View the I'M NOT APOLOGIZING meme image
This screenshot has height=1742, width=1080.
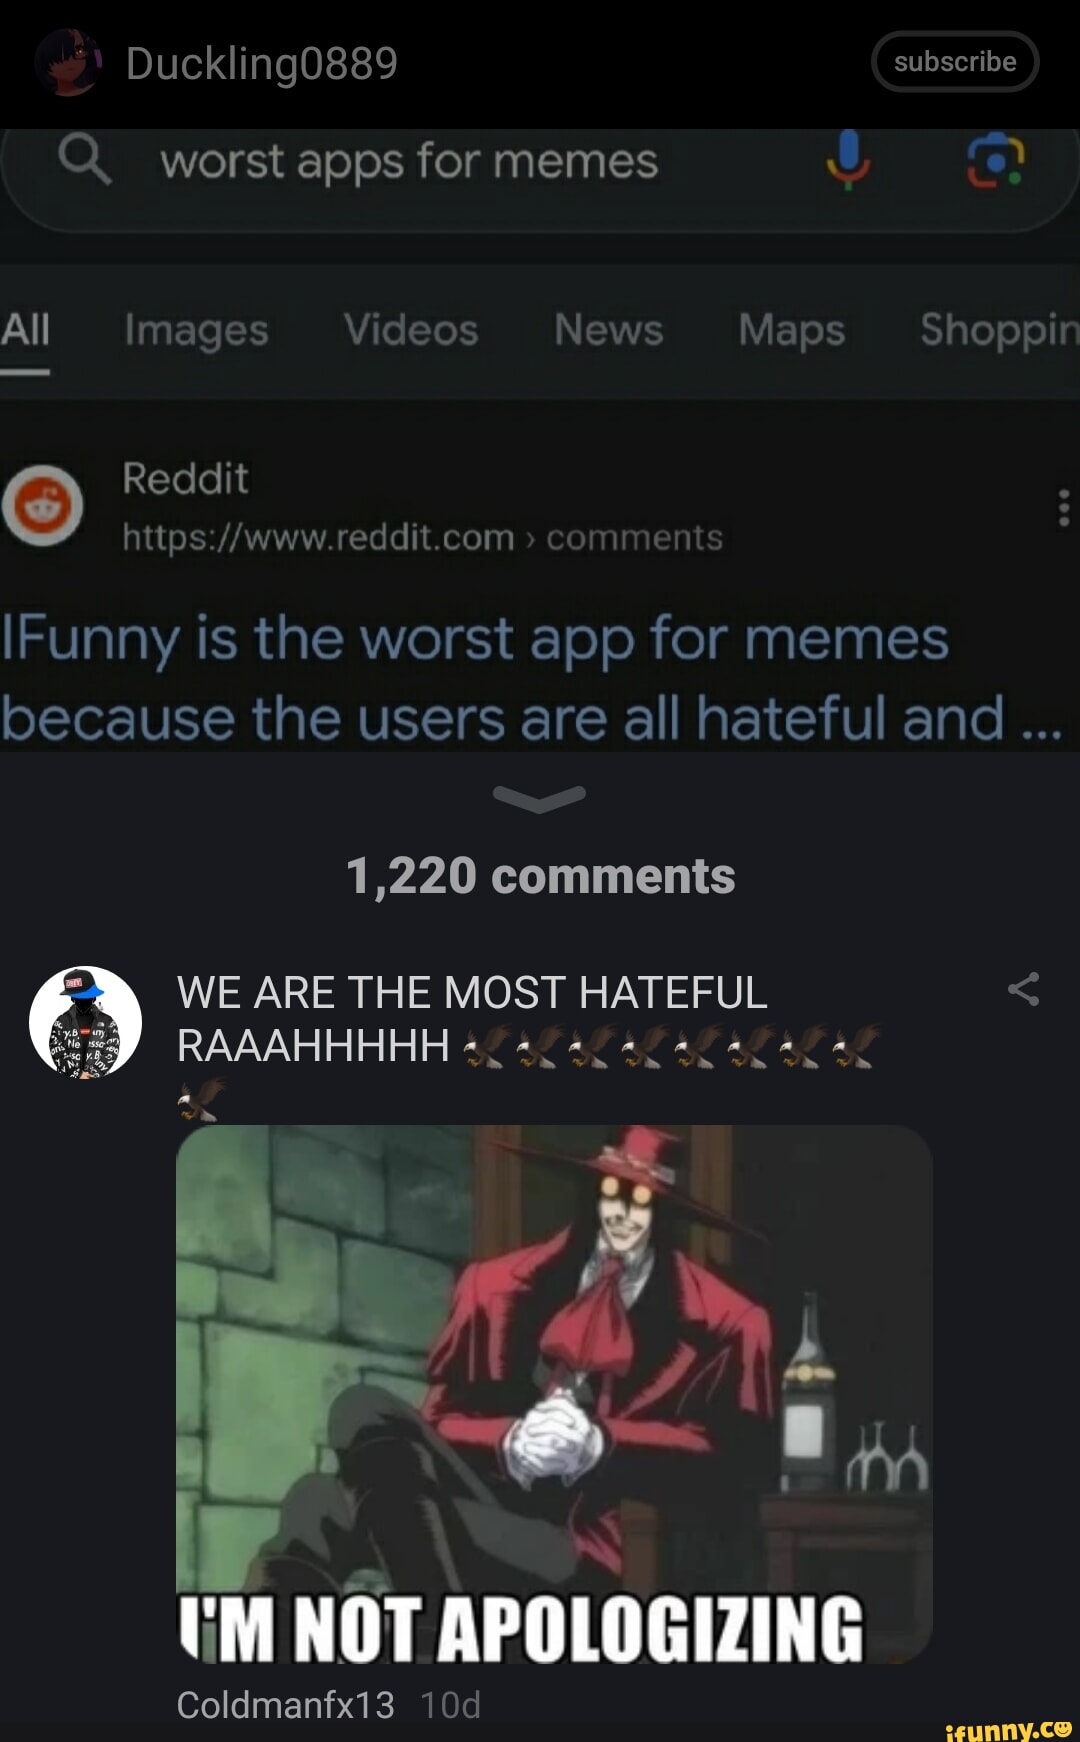coord(554,1394)
